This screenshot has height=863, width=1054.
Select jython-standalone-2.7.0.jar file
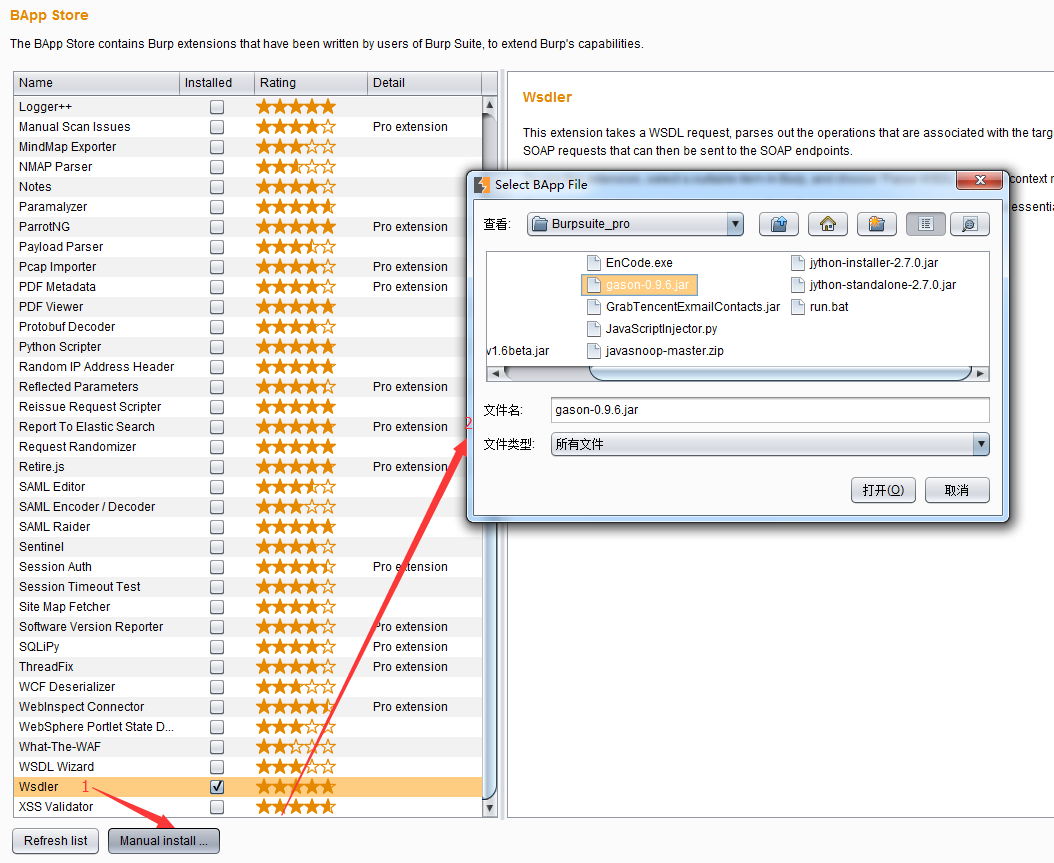(x=873, y=285)
